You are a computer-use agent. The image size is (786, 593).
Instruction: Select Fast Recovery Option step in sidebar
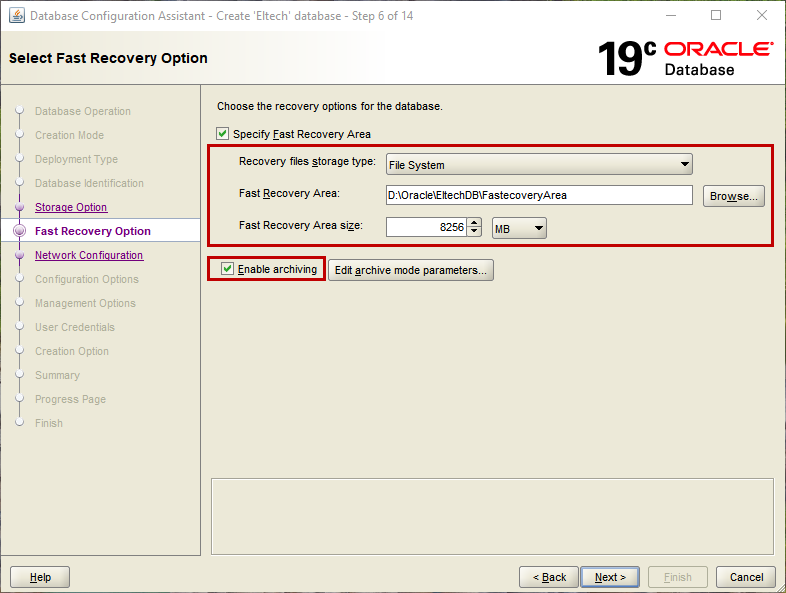pyautogui.click(x=93, y=231)
